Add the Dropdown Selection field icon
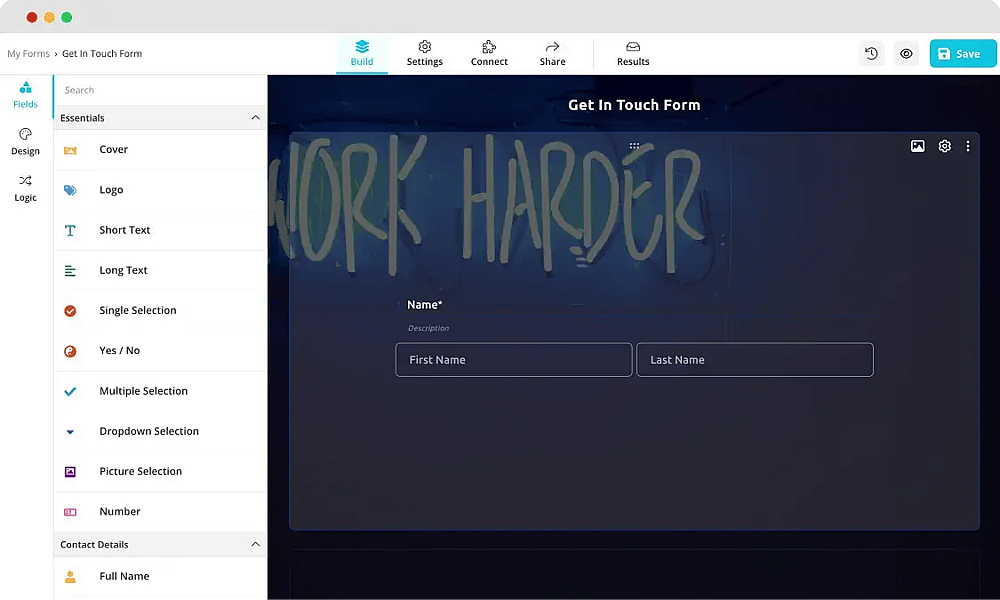The height and width of the screenshot is (600, 1000). pos(70,432)
